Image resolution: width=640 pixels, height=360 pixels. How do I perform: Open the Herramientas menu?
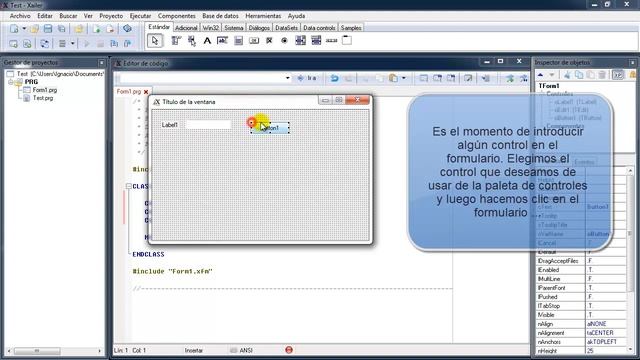263,16
